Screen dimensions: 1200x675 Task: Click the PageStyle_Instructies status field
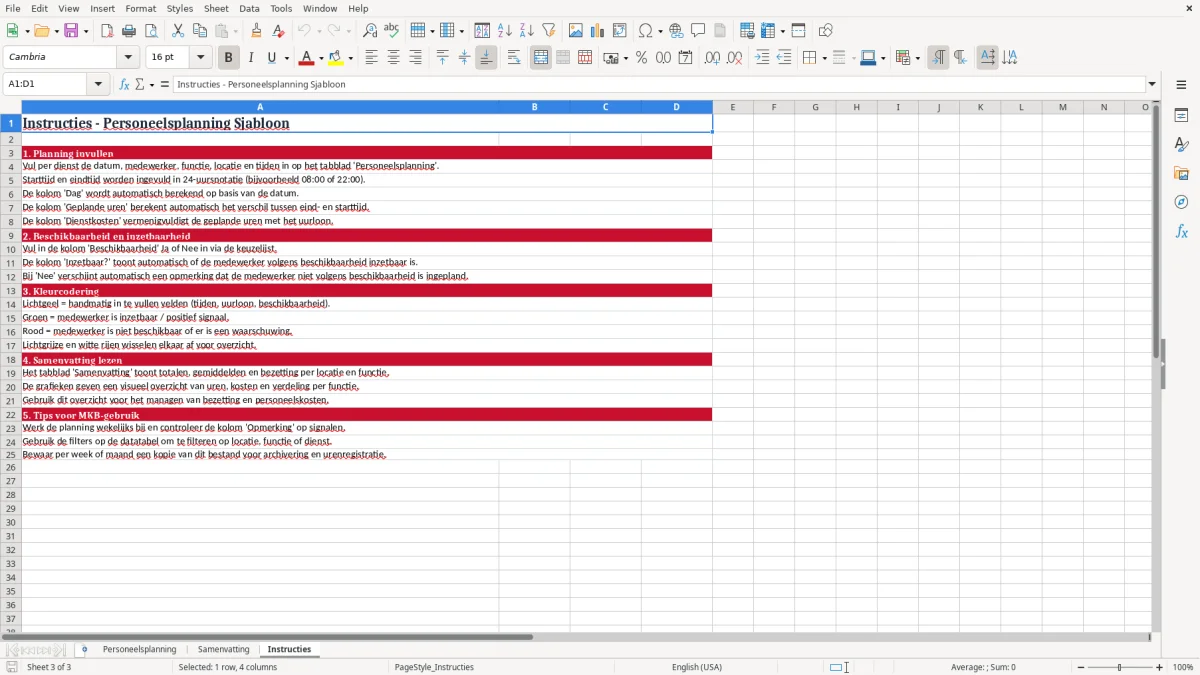pyautogui.click(x=434, y=667)
